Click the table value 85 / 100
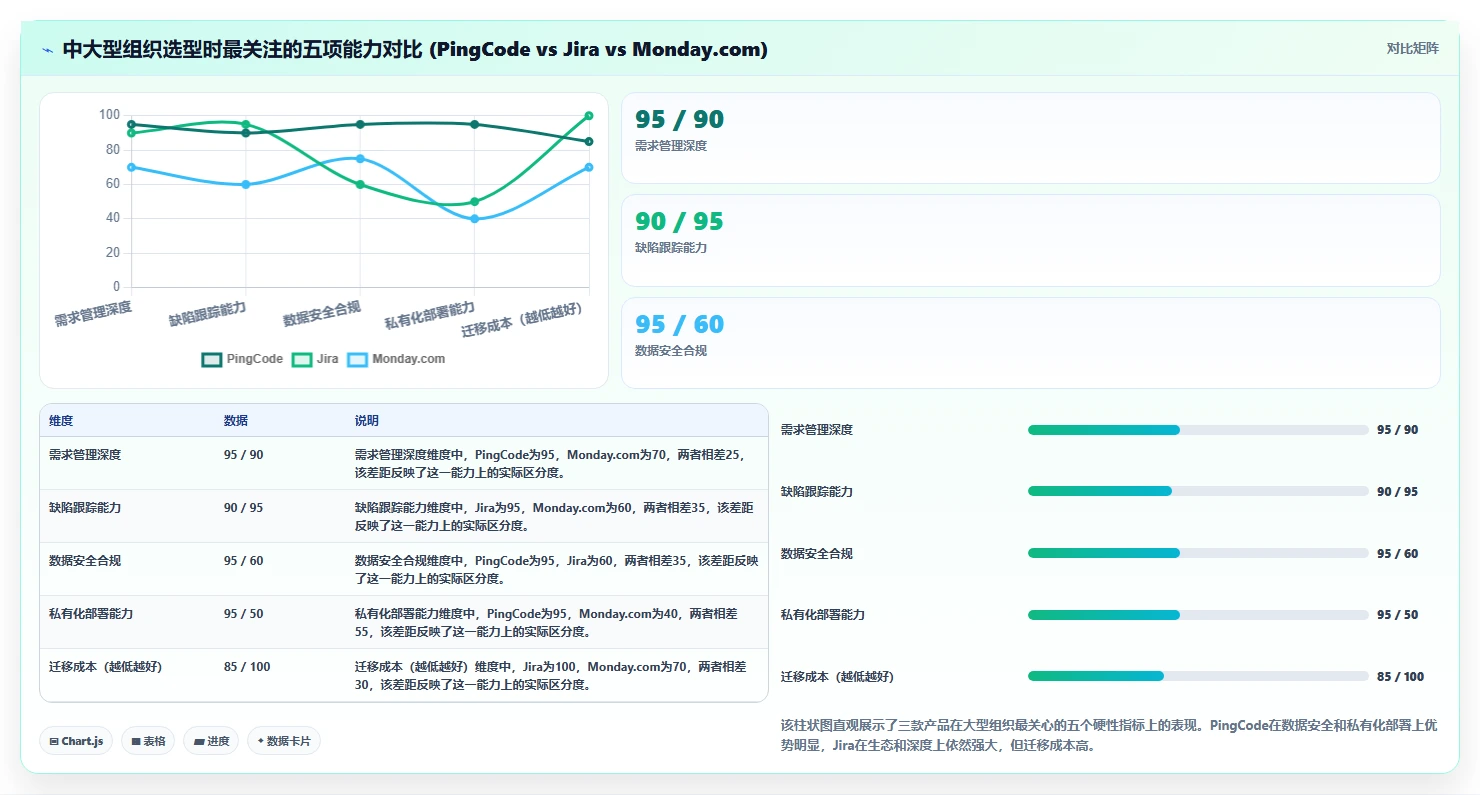Image resolution: width=1480 pixels, height=795 pixels. (x=247, y=667)
